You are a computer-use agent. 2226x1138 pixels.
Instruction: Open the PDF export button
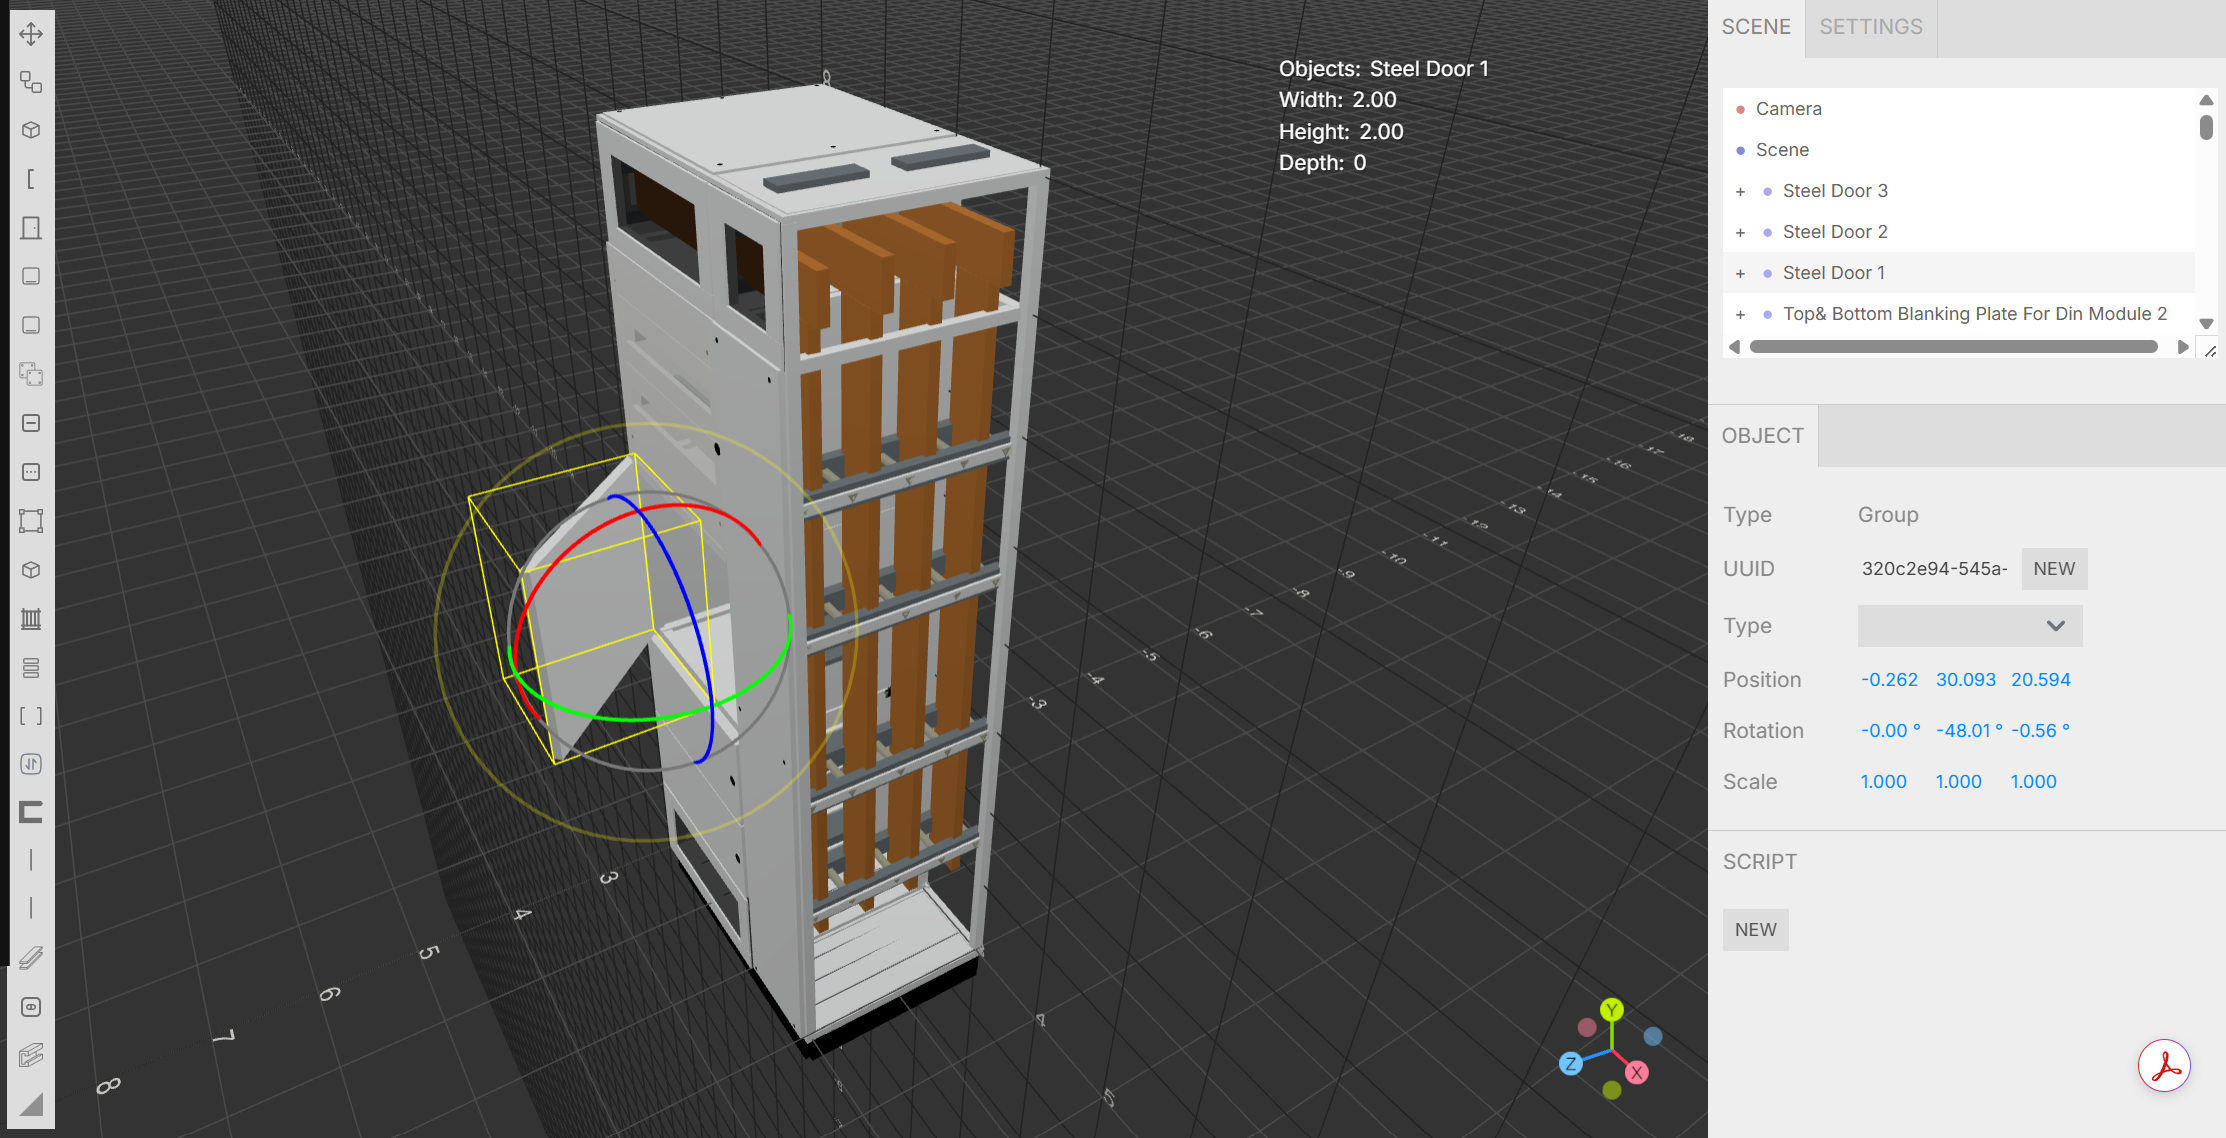(x=2164, y=1066)
